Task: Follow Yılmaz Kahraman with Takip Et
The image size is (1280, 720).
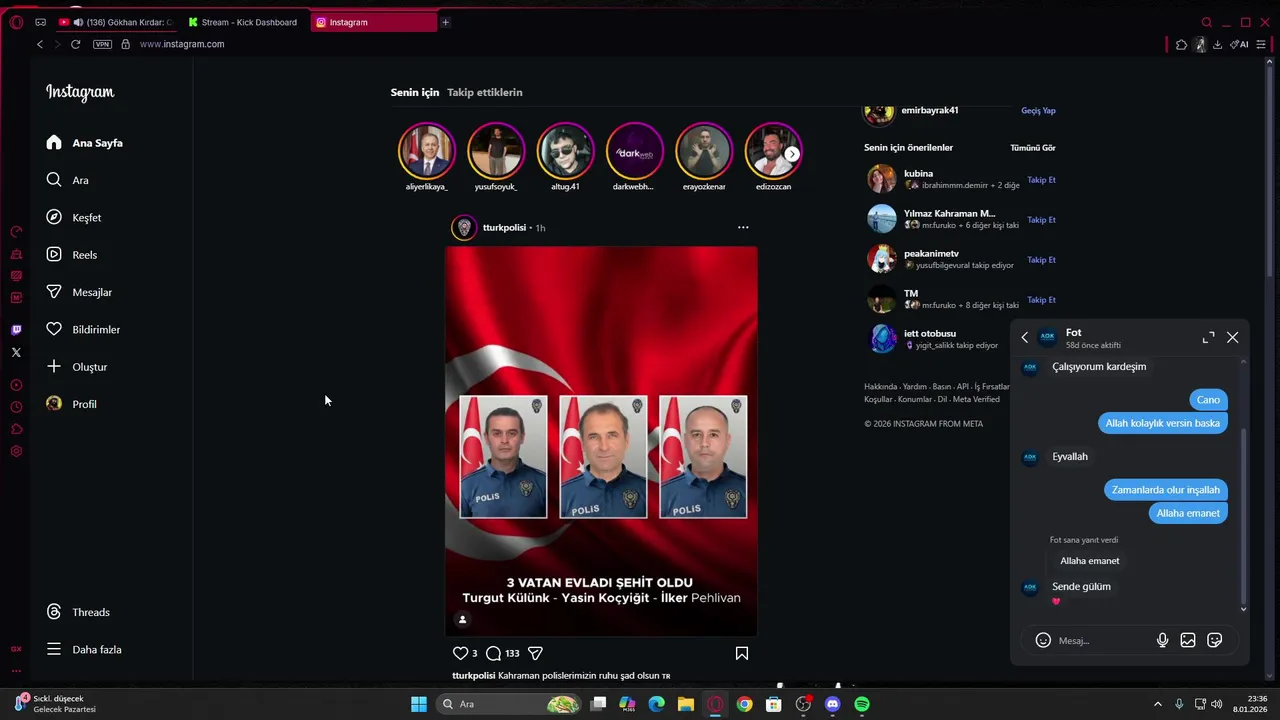Action: [1041, 220]
